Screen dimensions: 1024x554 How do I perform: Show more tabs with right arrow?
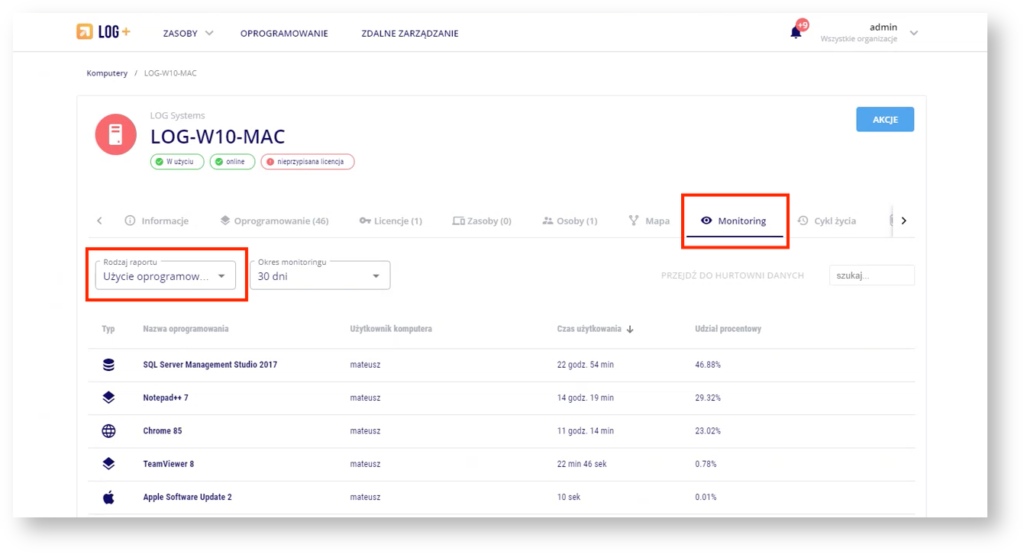[904, 221]
